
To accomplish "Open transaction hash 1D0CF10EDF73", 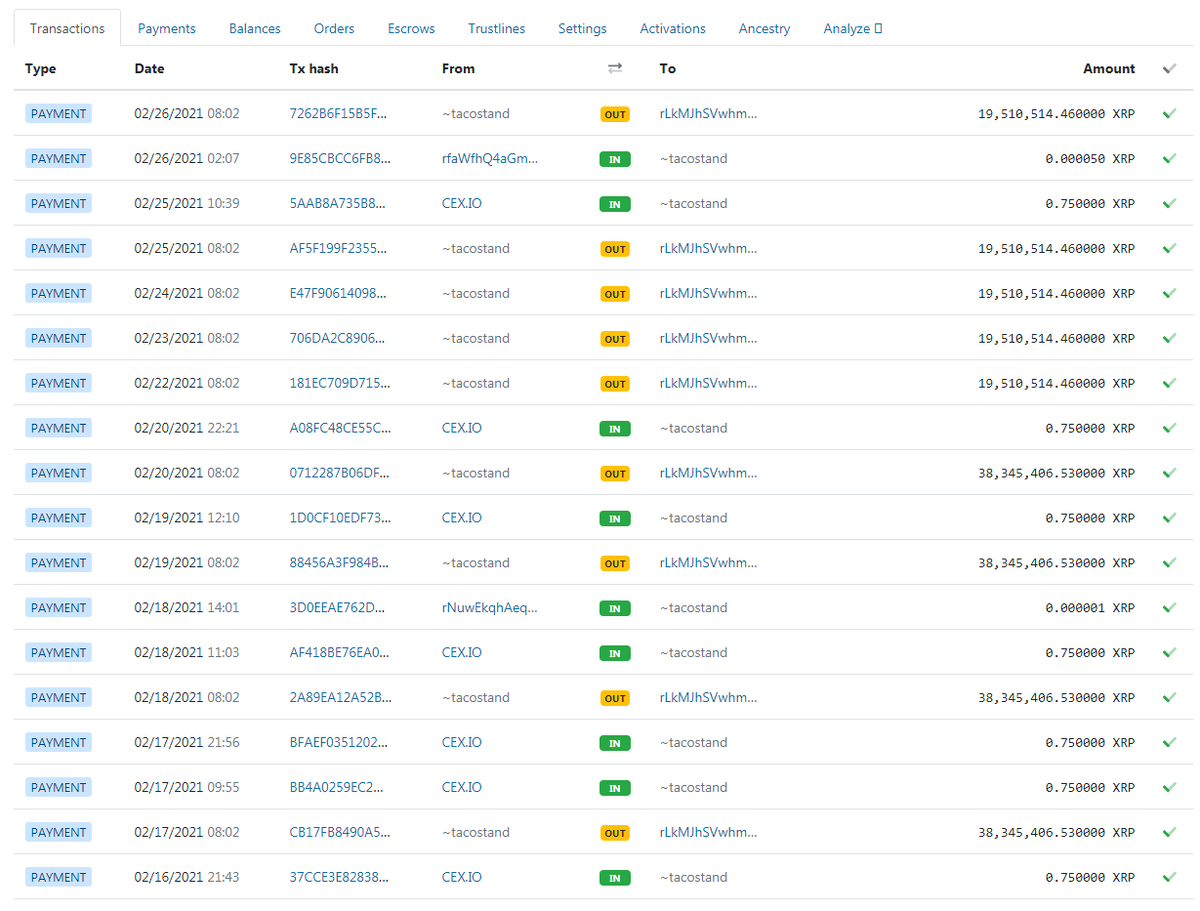I will [340, 518].
